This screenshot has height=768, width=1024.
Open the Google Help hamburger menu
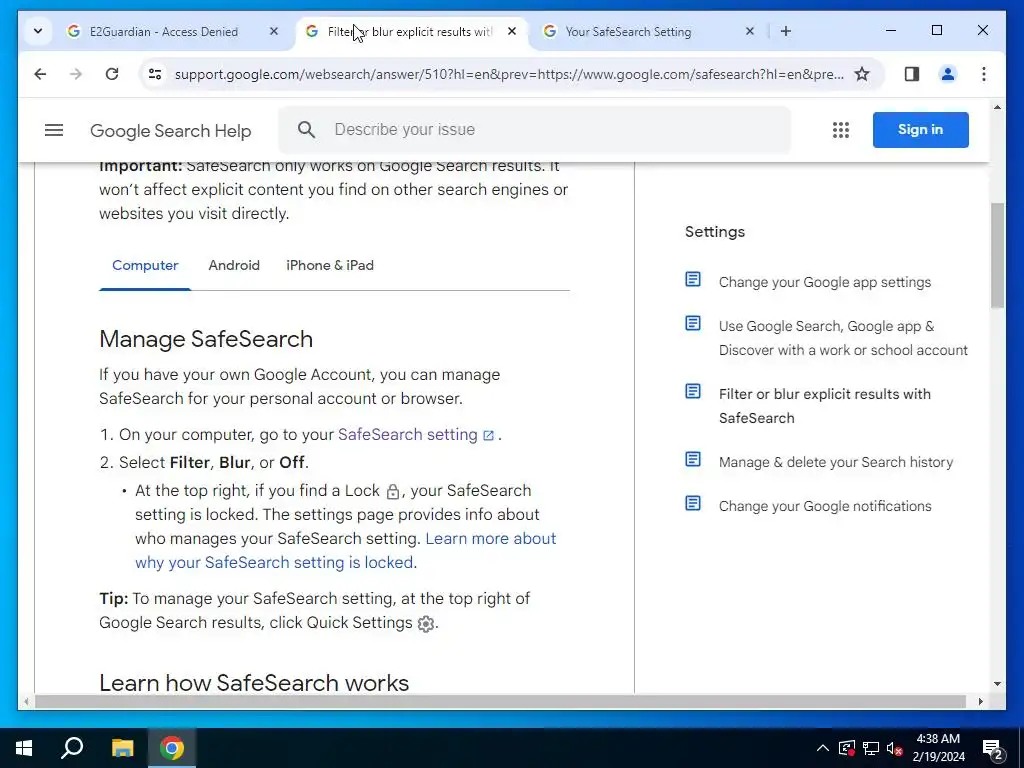[54, 130]
